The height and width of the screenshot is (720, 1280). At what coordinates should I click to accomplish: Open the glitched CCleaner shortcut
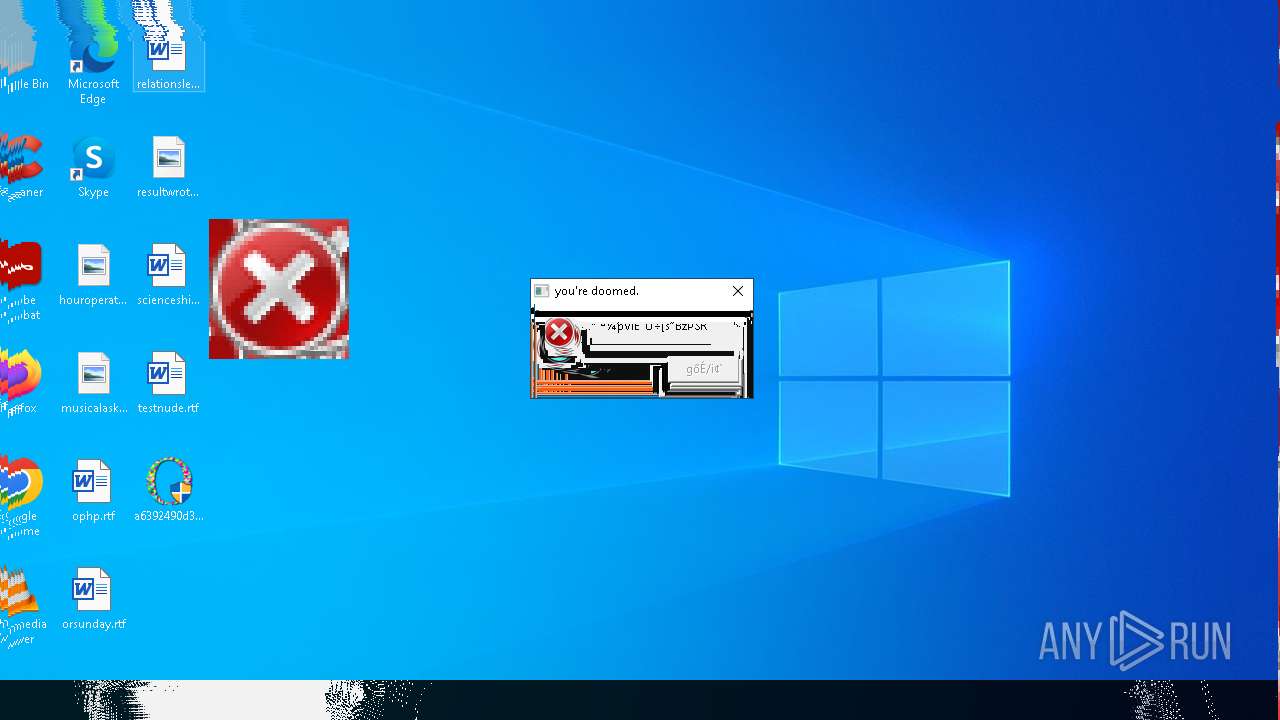pyautogui.click(x=22, y=166)
